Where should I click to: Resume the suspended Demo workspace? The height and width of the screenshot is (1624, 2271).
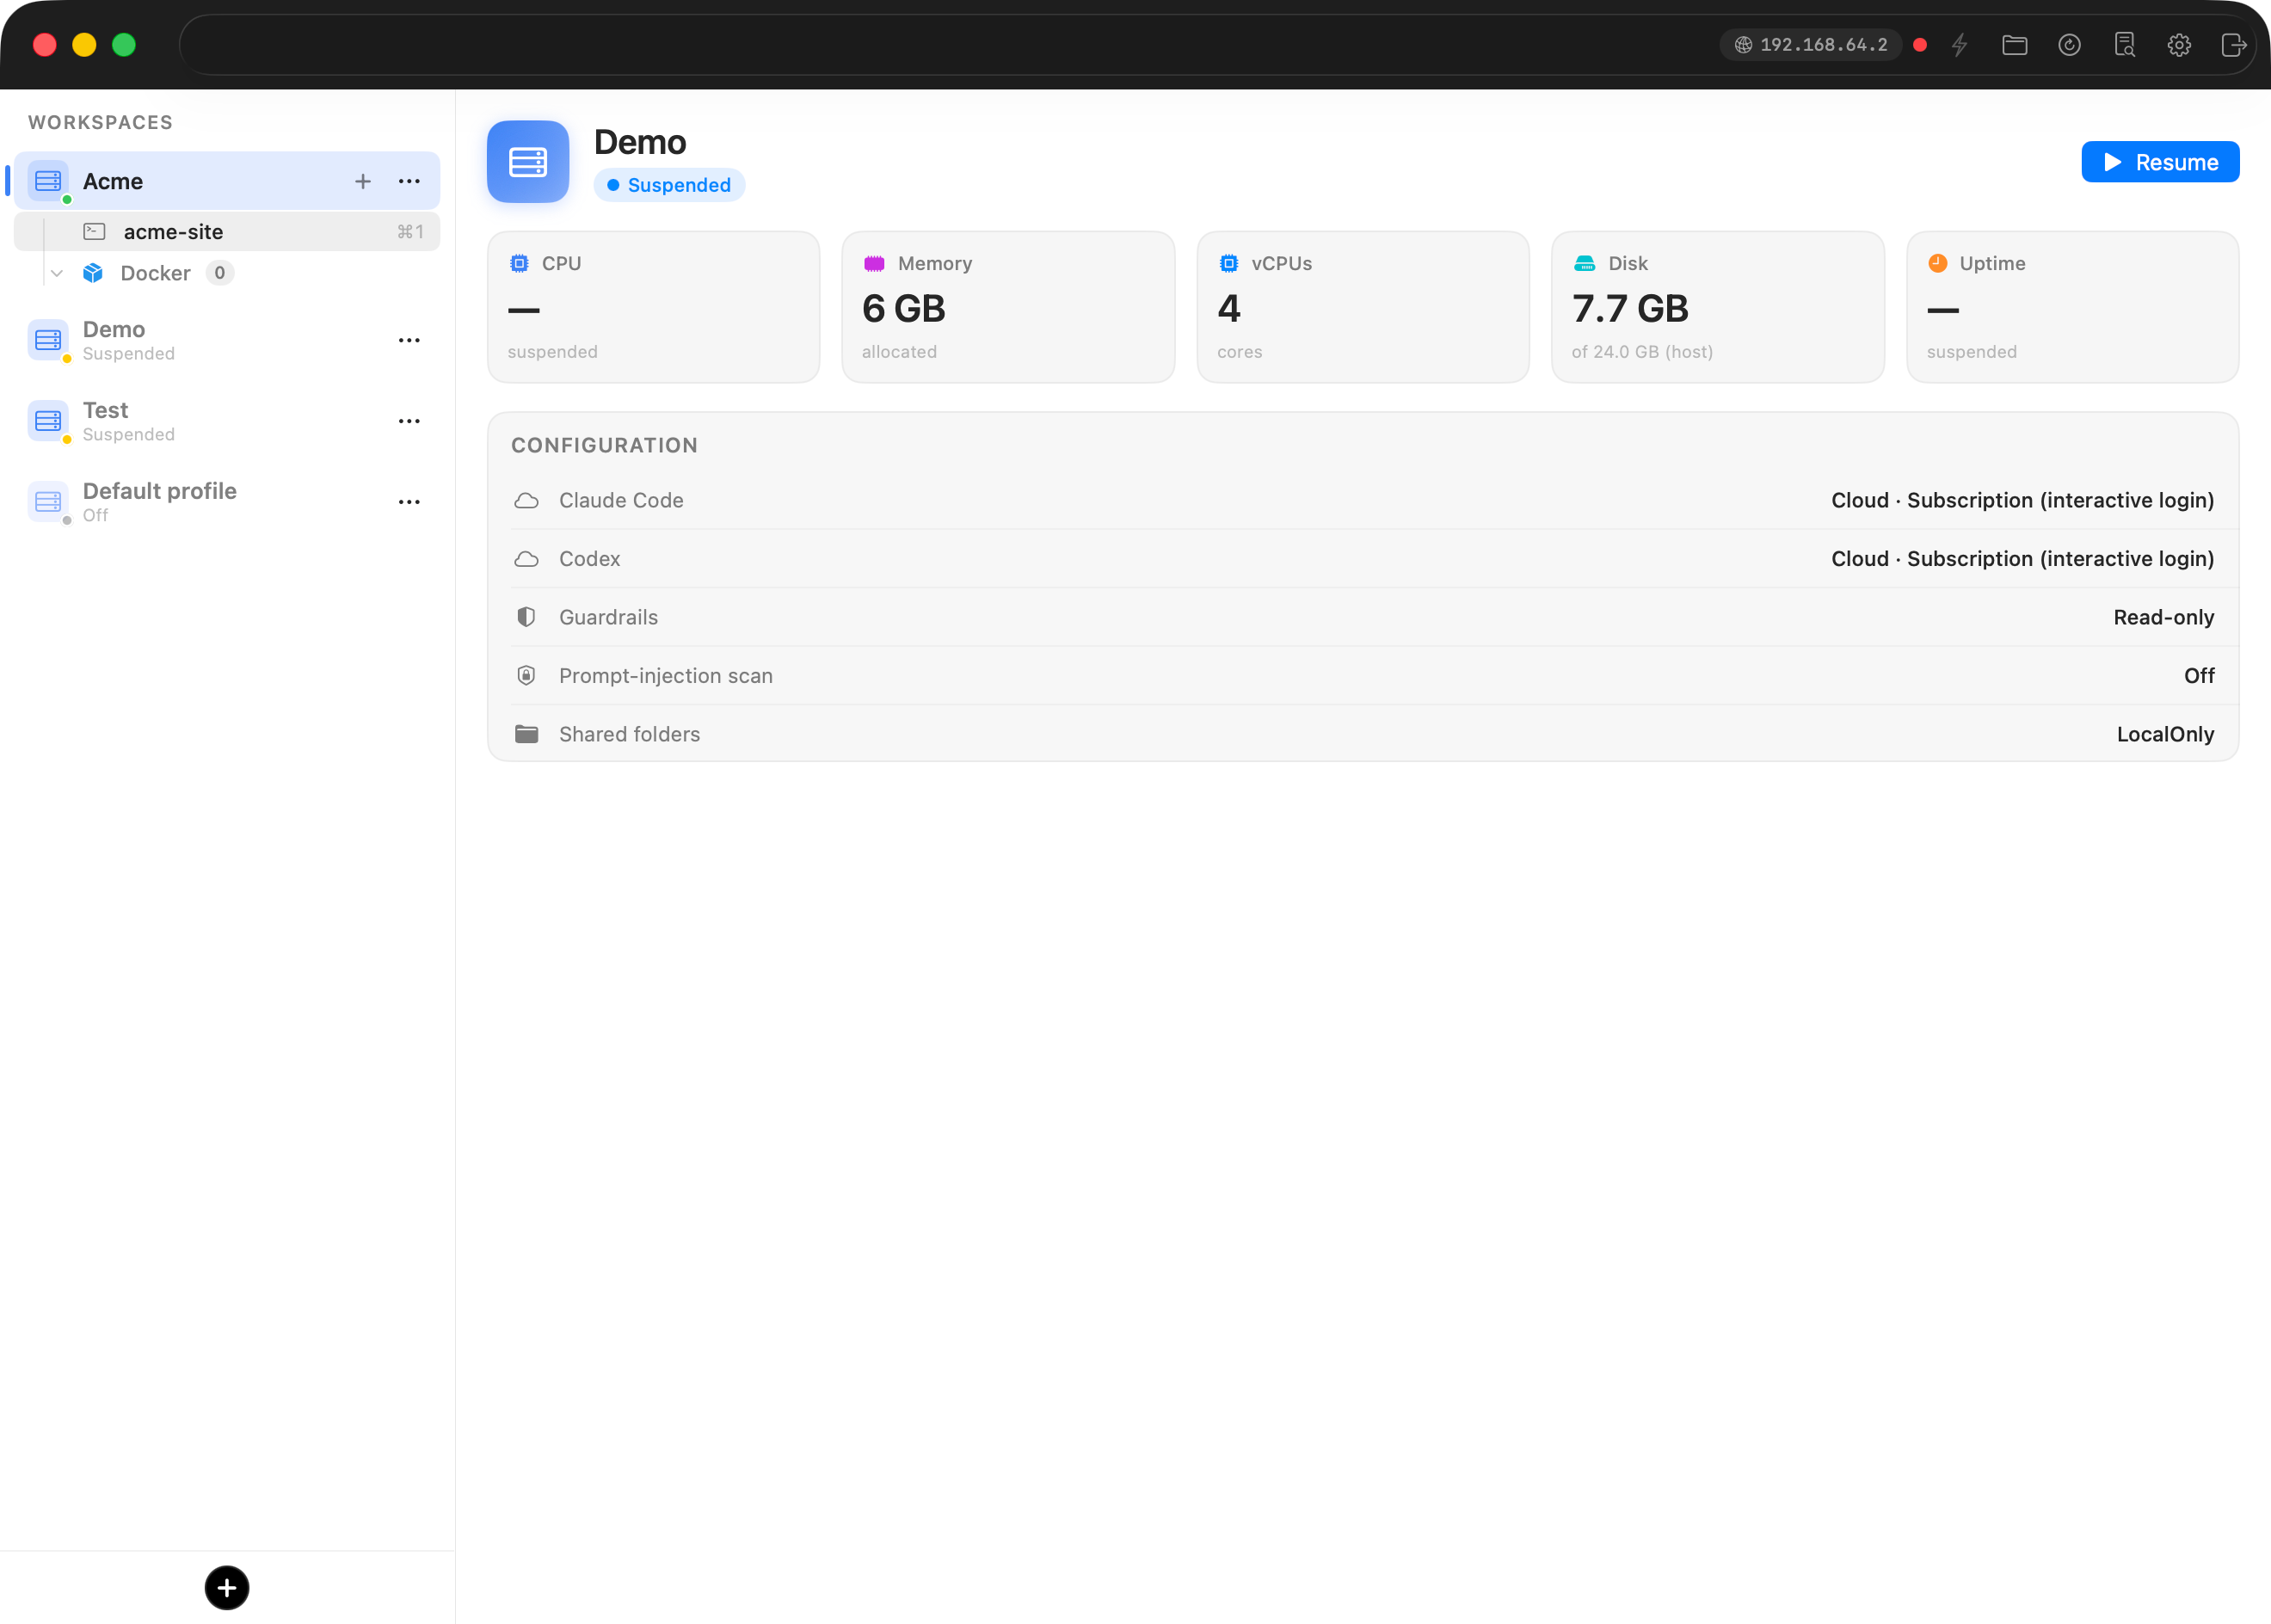[x=2160, y=162]
